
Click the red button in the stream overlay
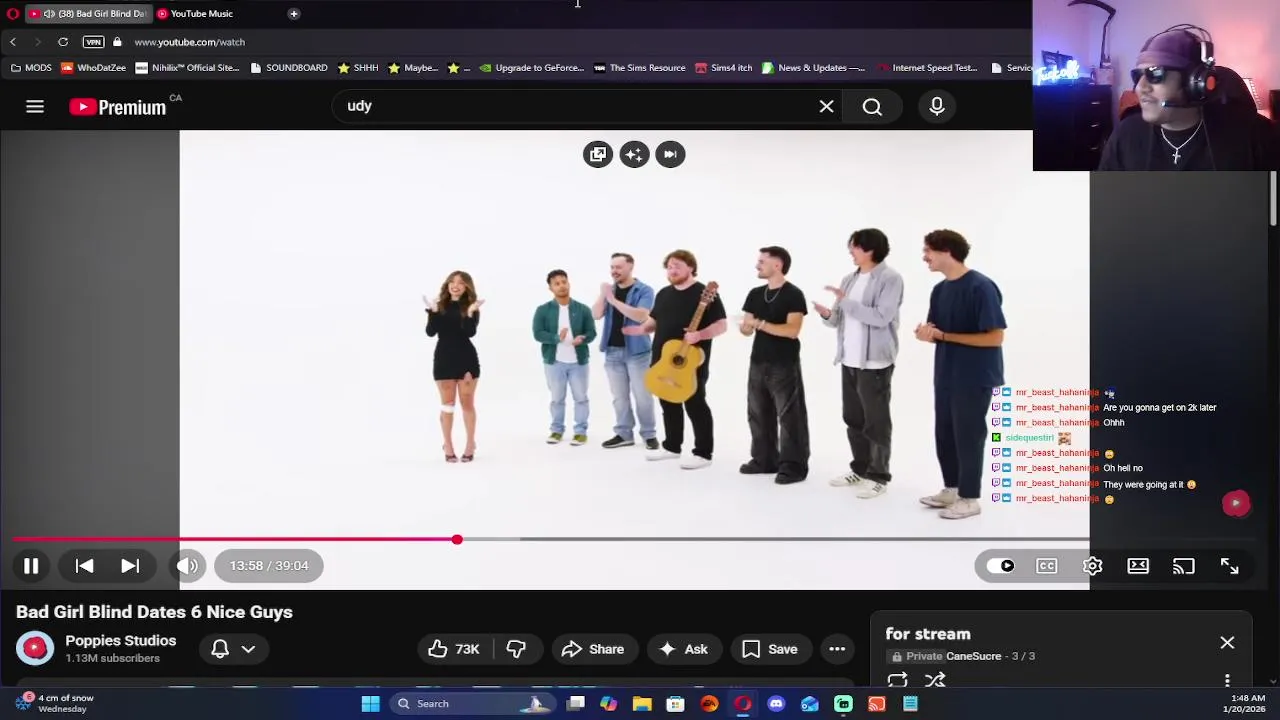1236,503
